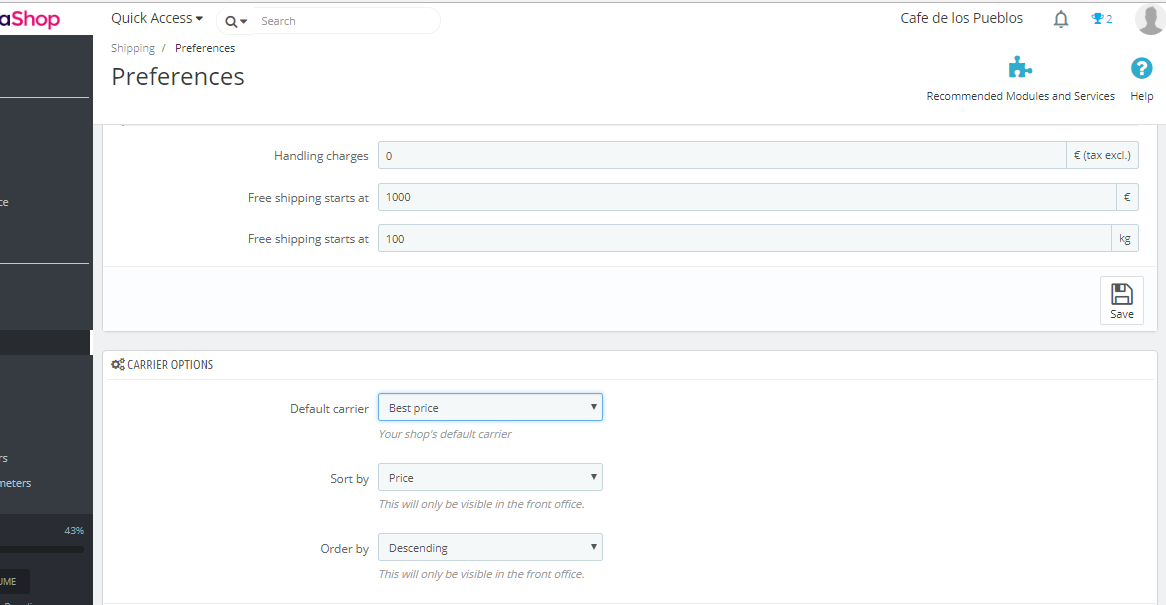Click the Preferences breadcrumb item
The image size is (1166, 605).
click(205, 48)
